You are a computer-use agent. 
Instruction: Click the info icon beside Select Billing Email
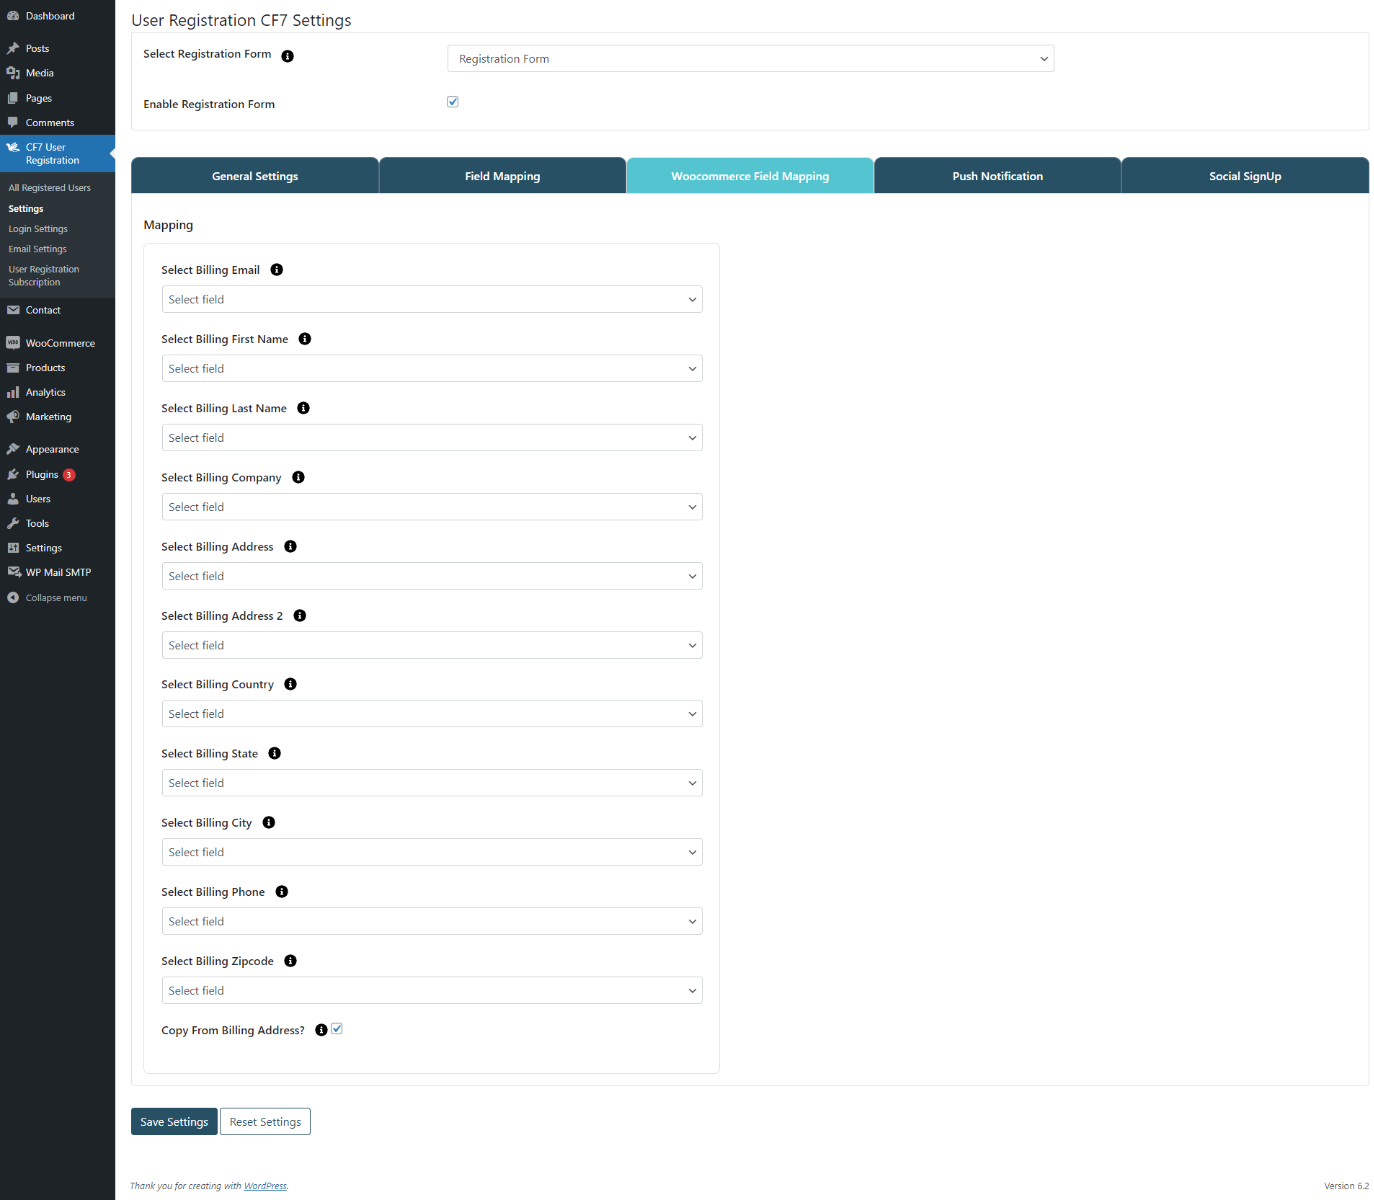[277, 270]
